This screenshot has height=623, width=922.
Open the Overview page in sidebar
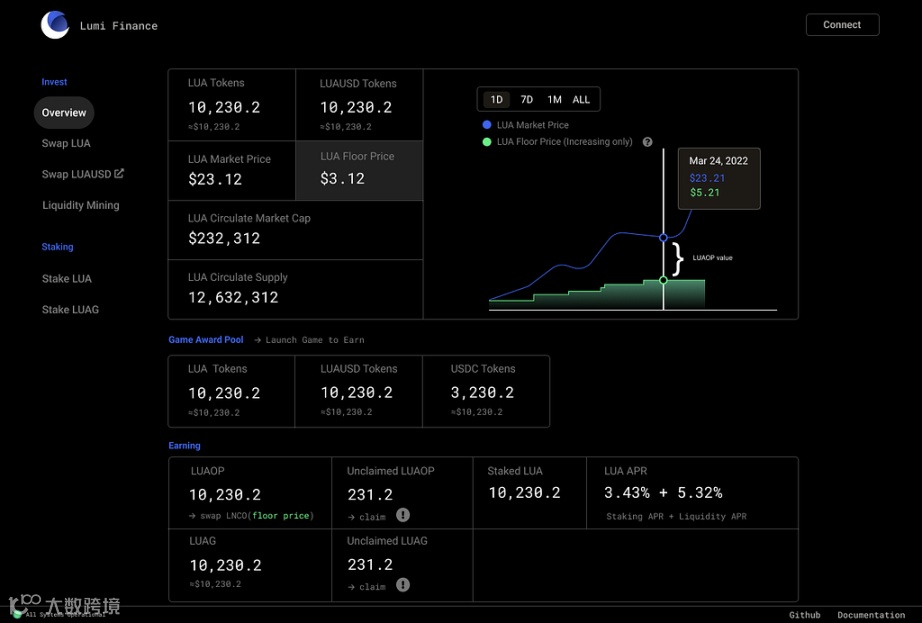click(64, 112)
